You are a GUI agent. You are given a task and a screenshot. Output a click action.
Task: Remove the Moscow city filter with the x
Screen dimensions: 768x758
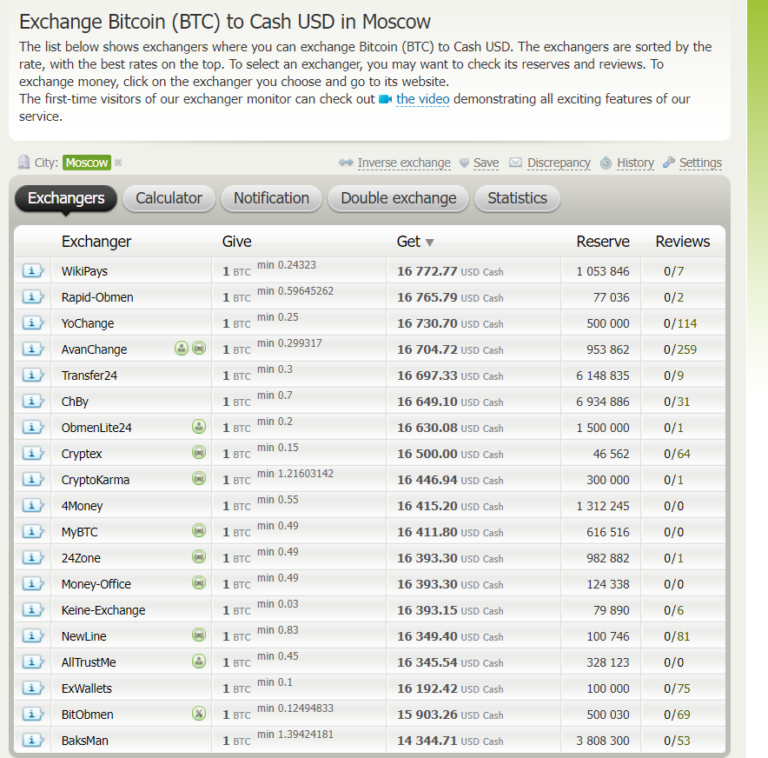pyautogui.click(x=118, y=163)
